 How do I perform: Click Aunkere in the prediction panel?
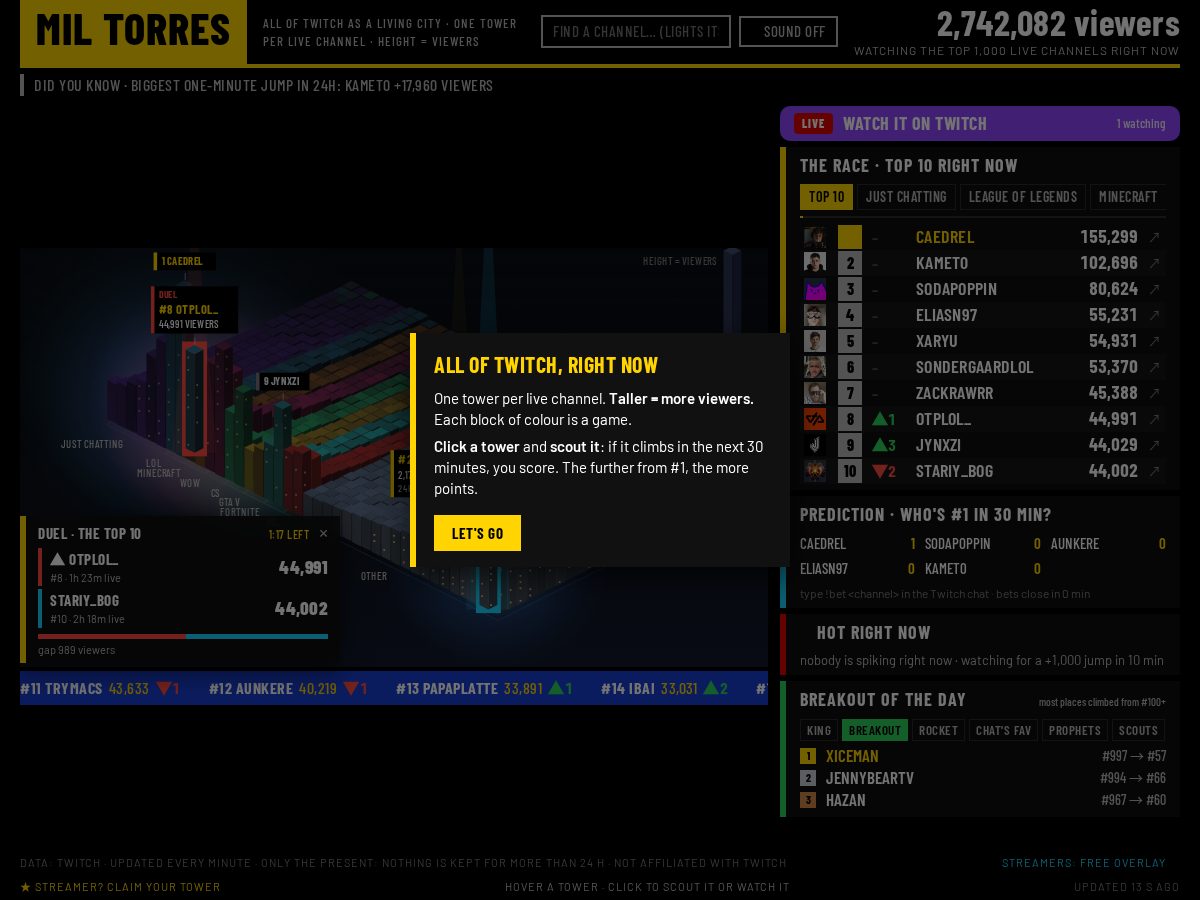coord(1108,544)
